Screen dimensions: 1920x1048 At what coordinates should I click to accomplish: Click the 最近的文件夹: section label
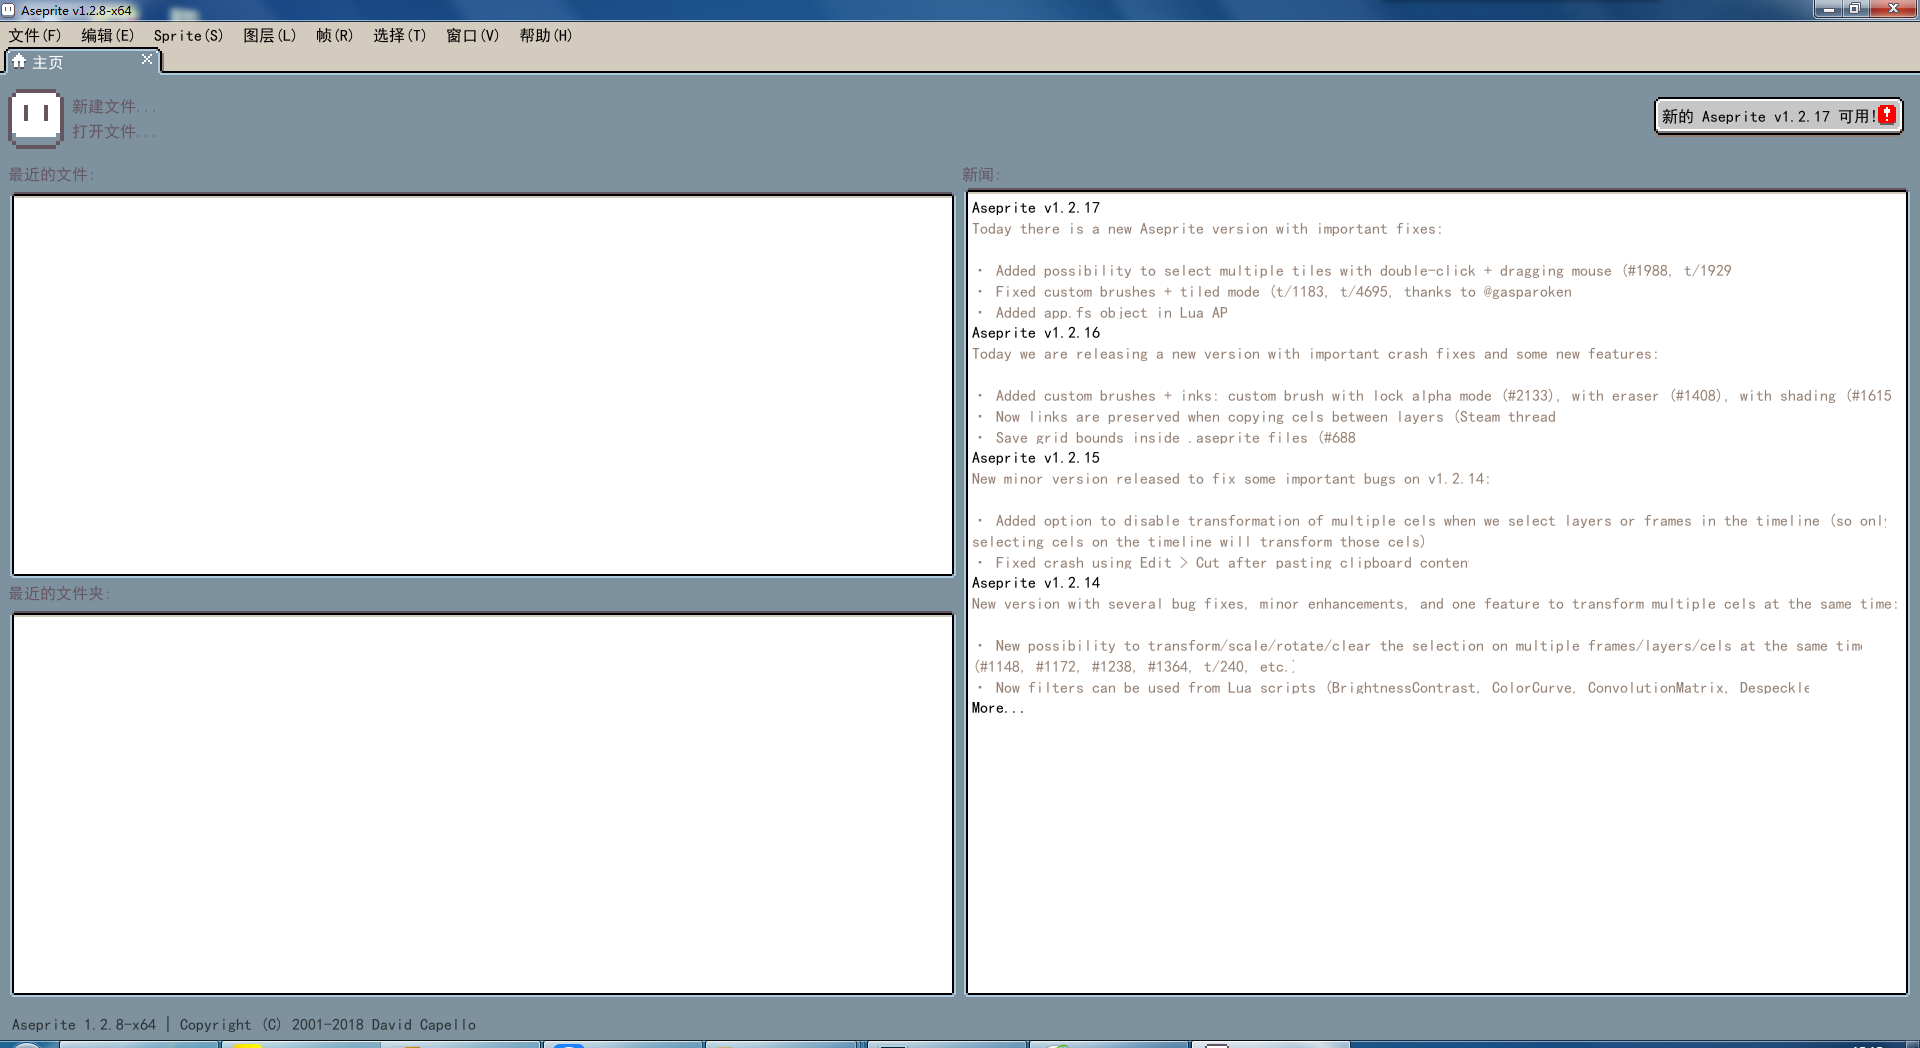(60, 593)
